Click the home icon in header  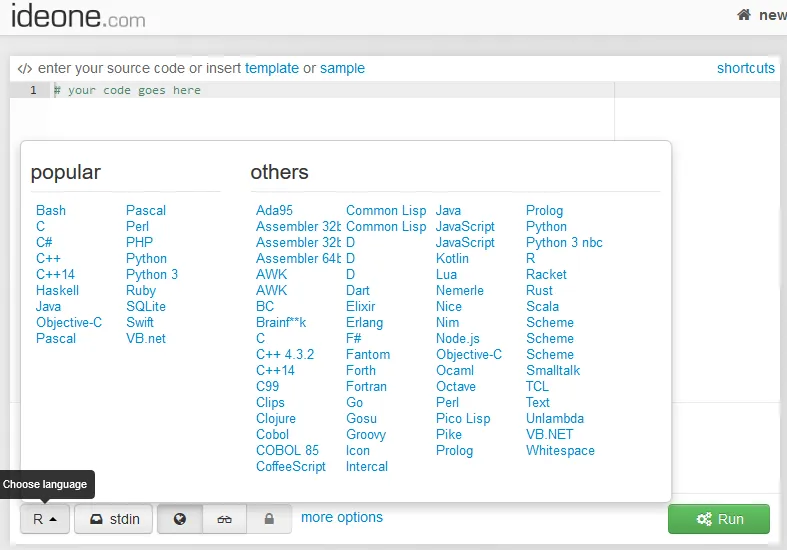[x=744, y=15]
